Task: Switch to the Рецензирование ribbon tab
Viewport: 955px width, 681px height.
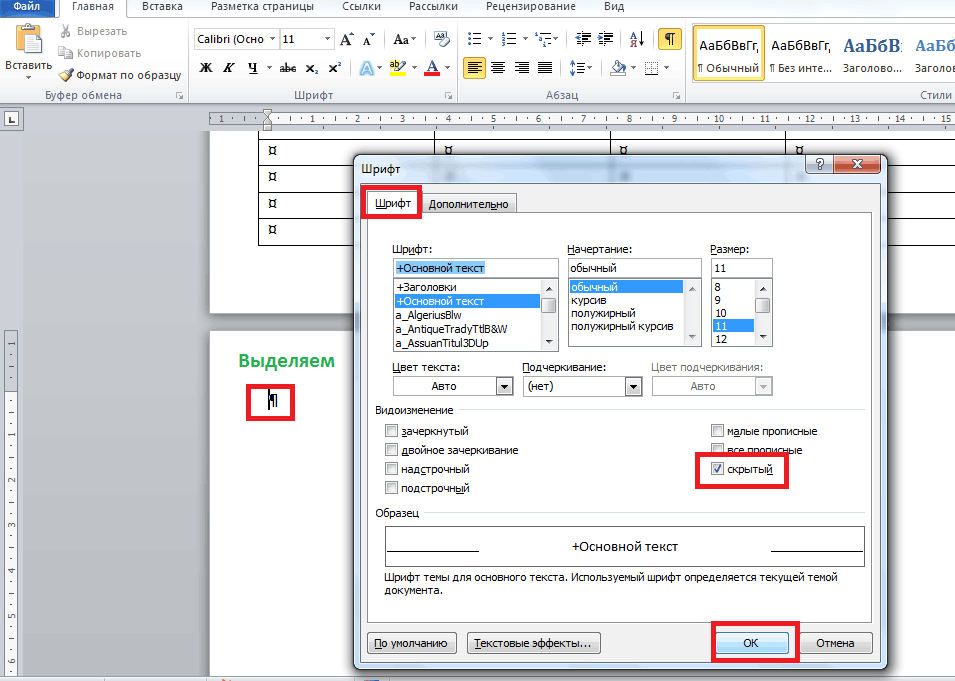Action: (530, 7)
